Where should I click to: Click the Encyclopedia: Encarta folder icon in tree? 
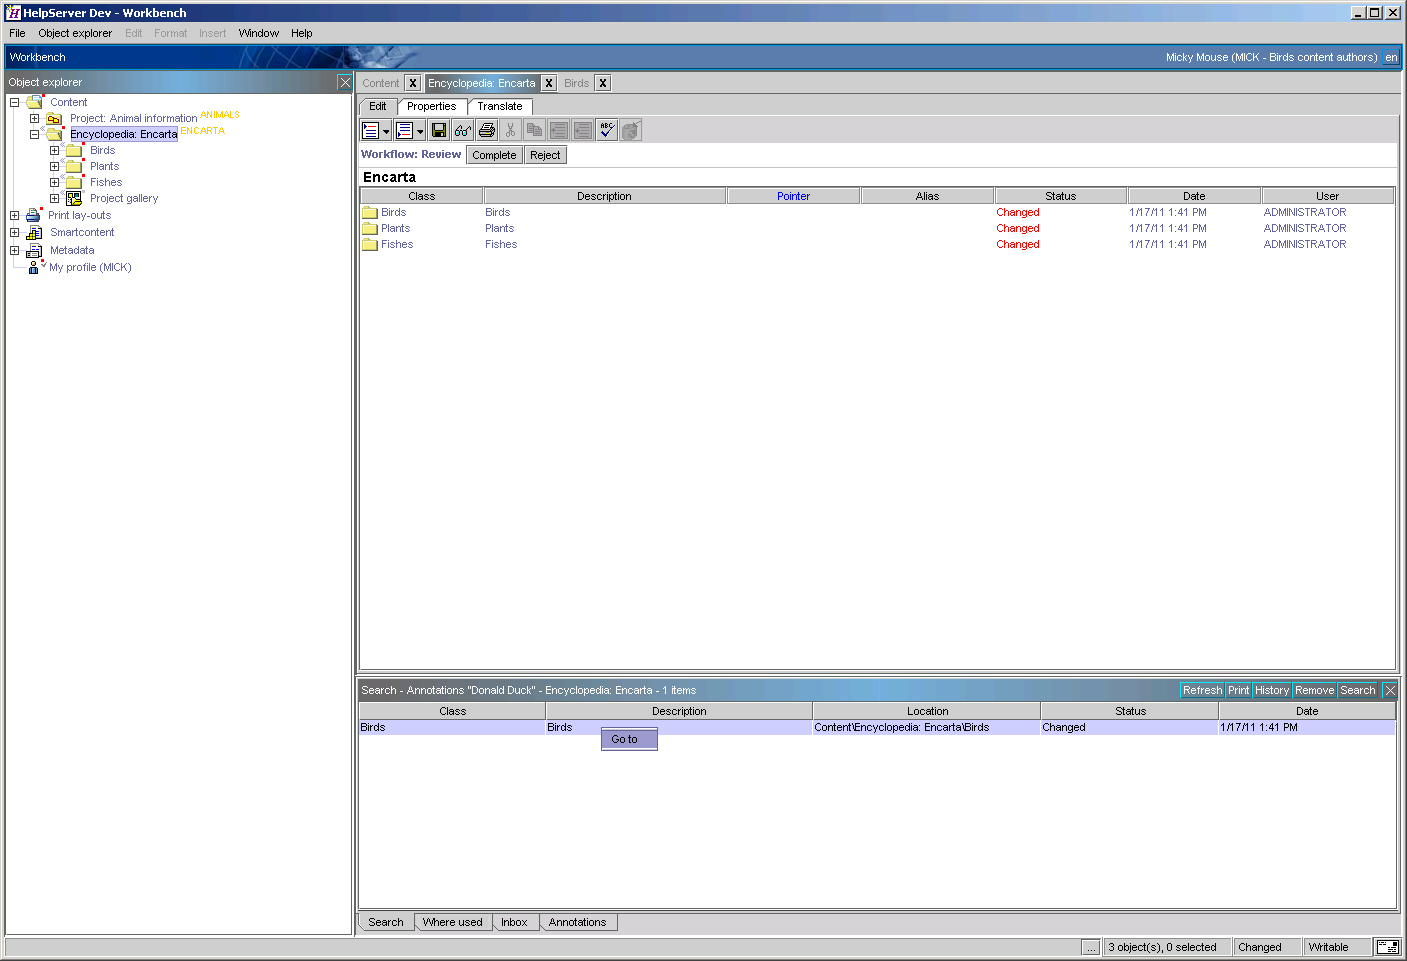pos(54,134)
